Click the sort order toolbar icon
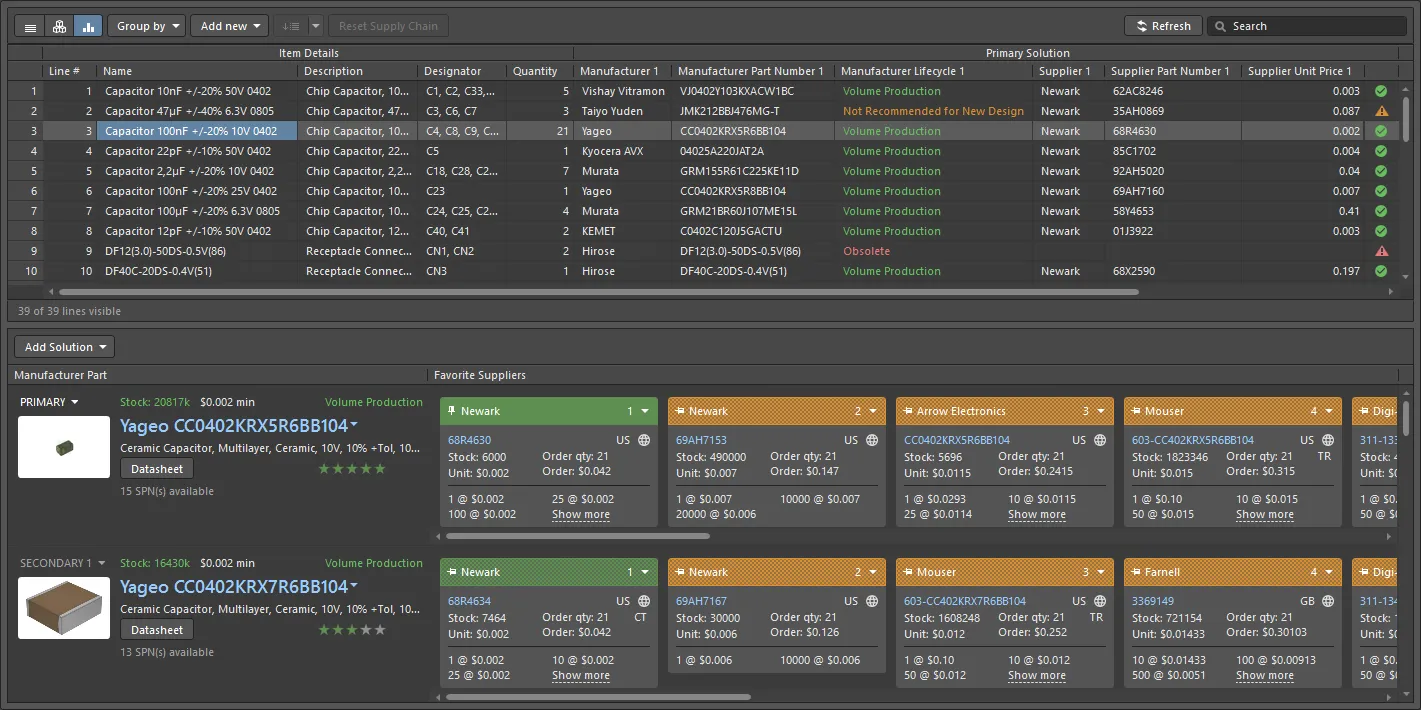This screenshot has height=710, width=1421. [291, 26]
